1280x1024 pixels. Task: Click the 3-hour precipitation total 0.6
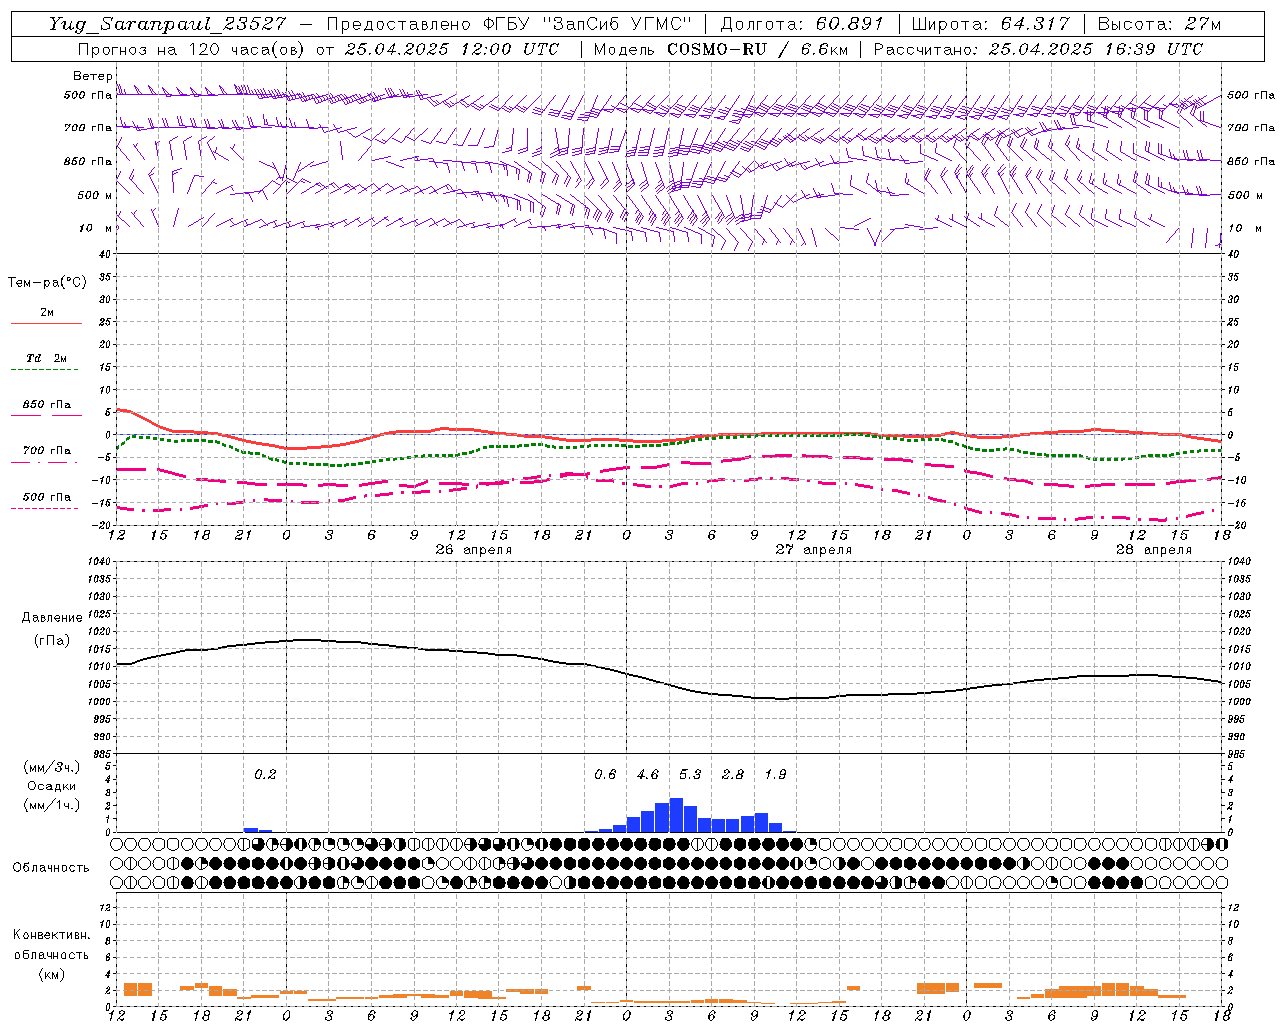(x=605, y=774)
